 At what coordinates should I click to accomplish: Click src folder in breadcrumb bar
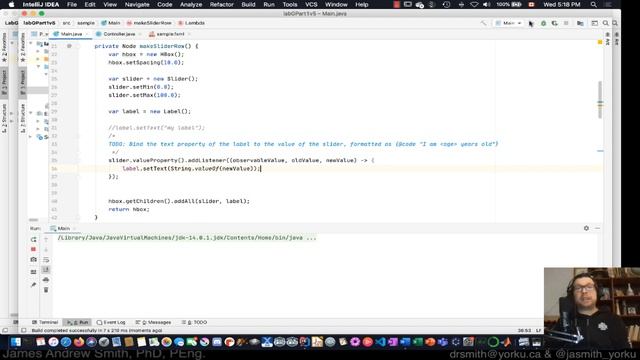(66, 23)
